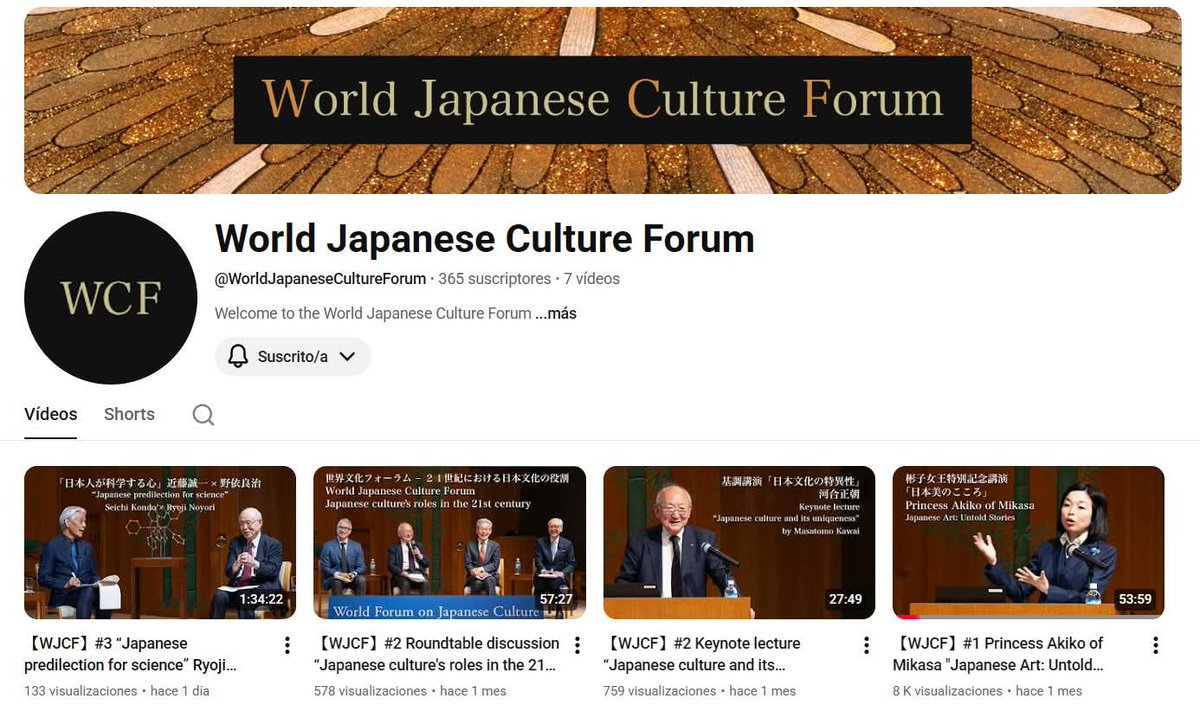
Task: Click the WCF channel avatar
Action: tap(110, 298)
